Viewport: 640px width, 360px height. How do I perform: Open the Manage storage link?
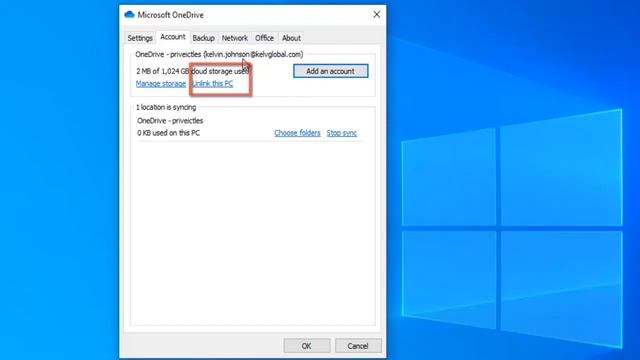161,84
